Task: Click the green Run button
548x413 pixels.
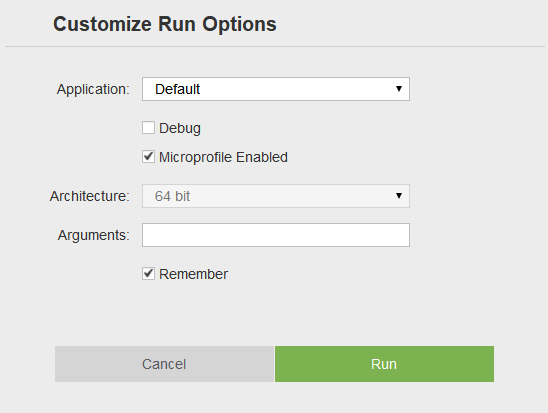Action: pos(384,364)
